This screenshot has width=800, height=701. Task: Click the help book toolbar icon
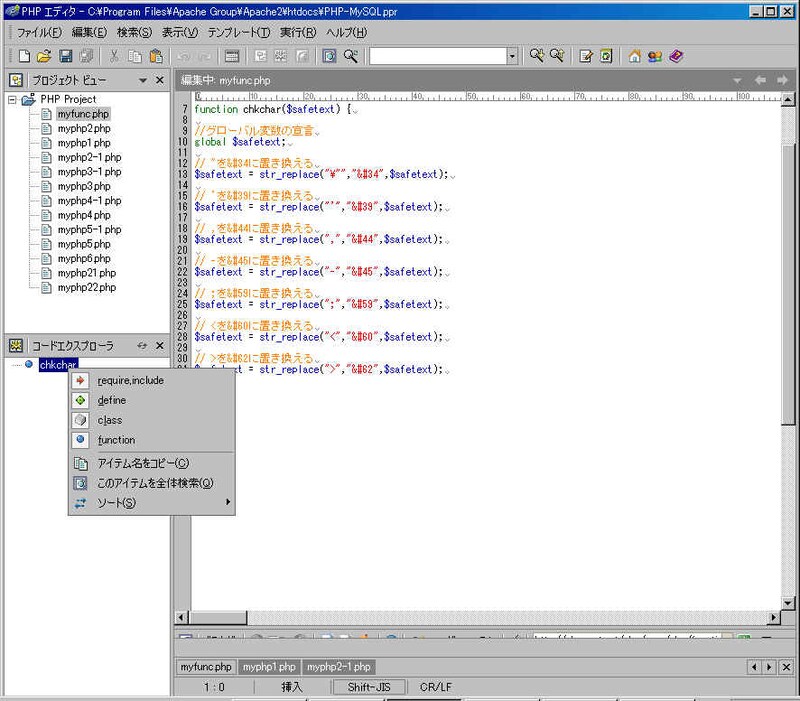(x=676, y=56)
